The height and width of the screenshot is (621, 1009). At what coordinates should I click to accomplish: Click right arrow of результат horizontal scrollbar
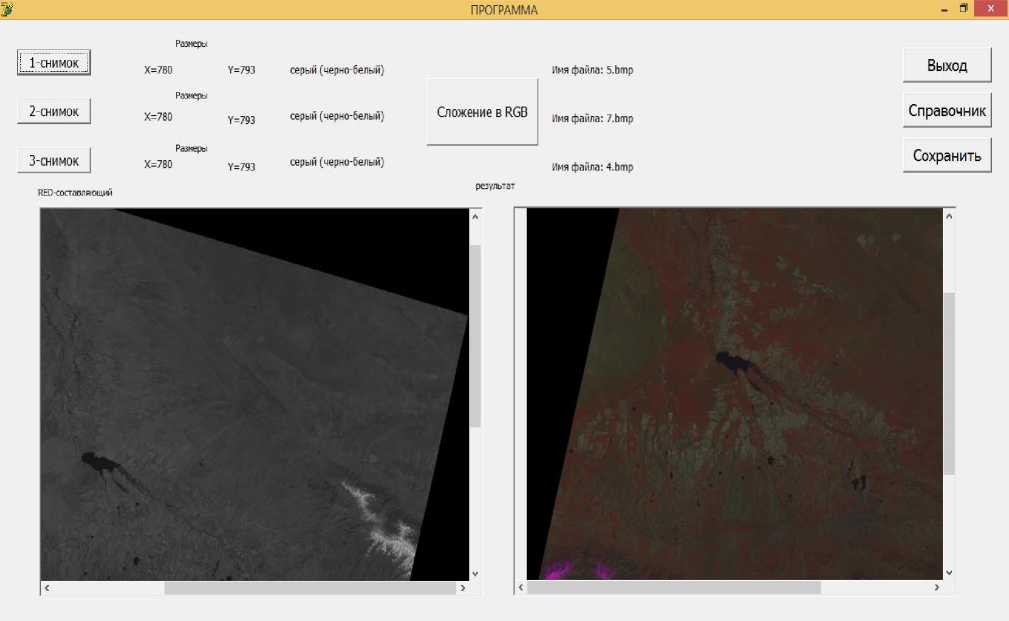(x=935, y=588)
